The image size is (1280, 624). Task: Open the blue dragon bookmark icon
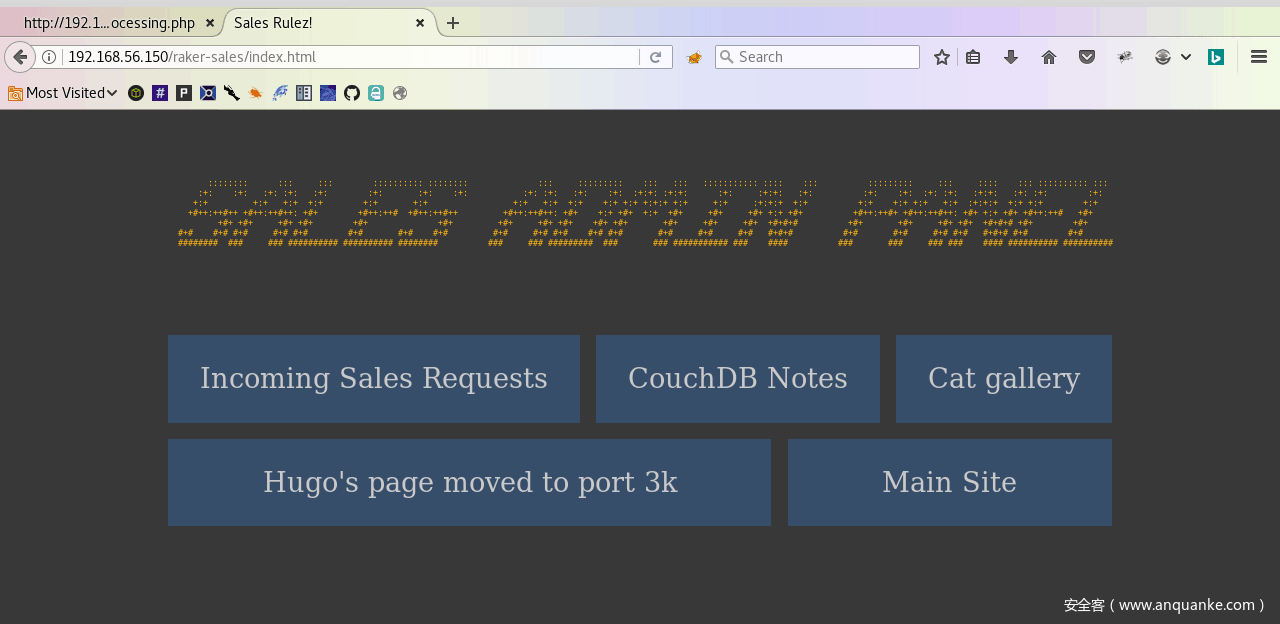(280, 93)
